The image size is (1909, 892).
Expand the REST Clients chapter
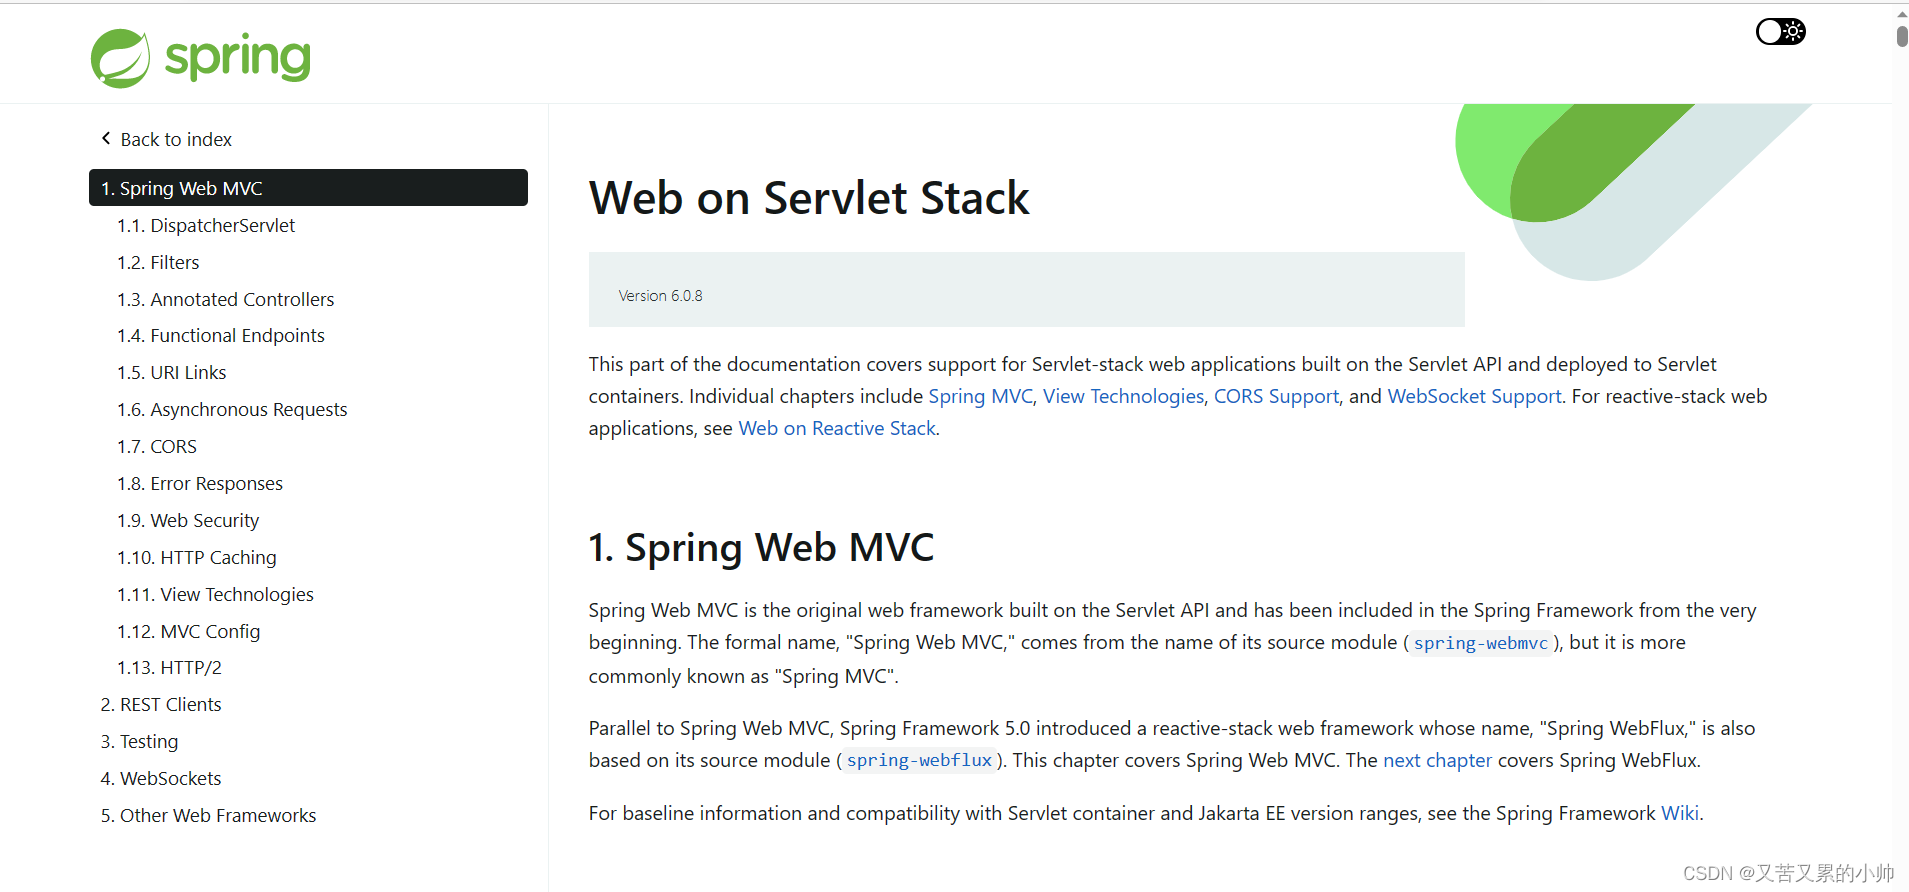click(x=170, y=705)
